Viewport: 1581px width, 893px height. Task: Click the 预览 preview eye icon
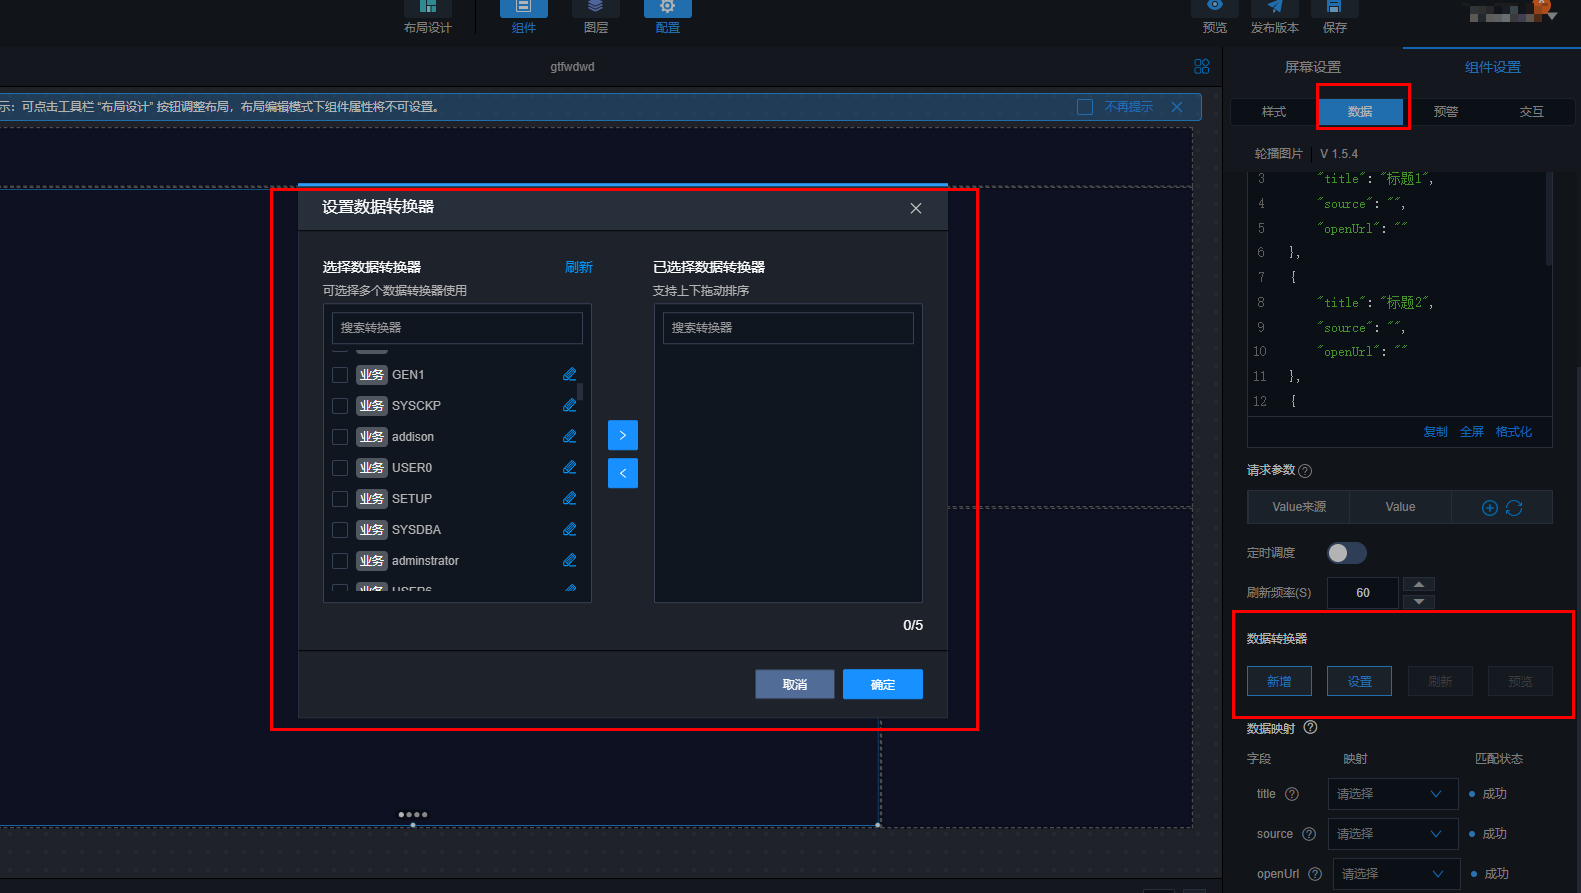point(1215,6)
